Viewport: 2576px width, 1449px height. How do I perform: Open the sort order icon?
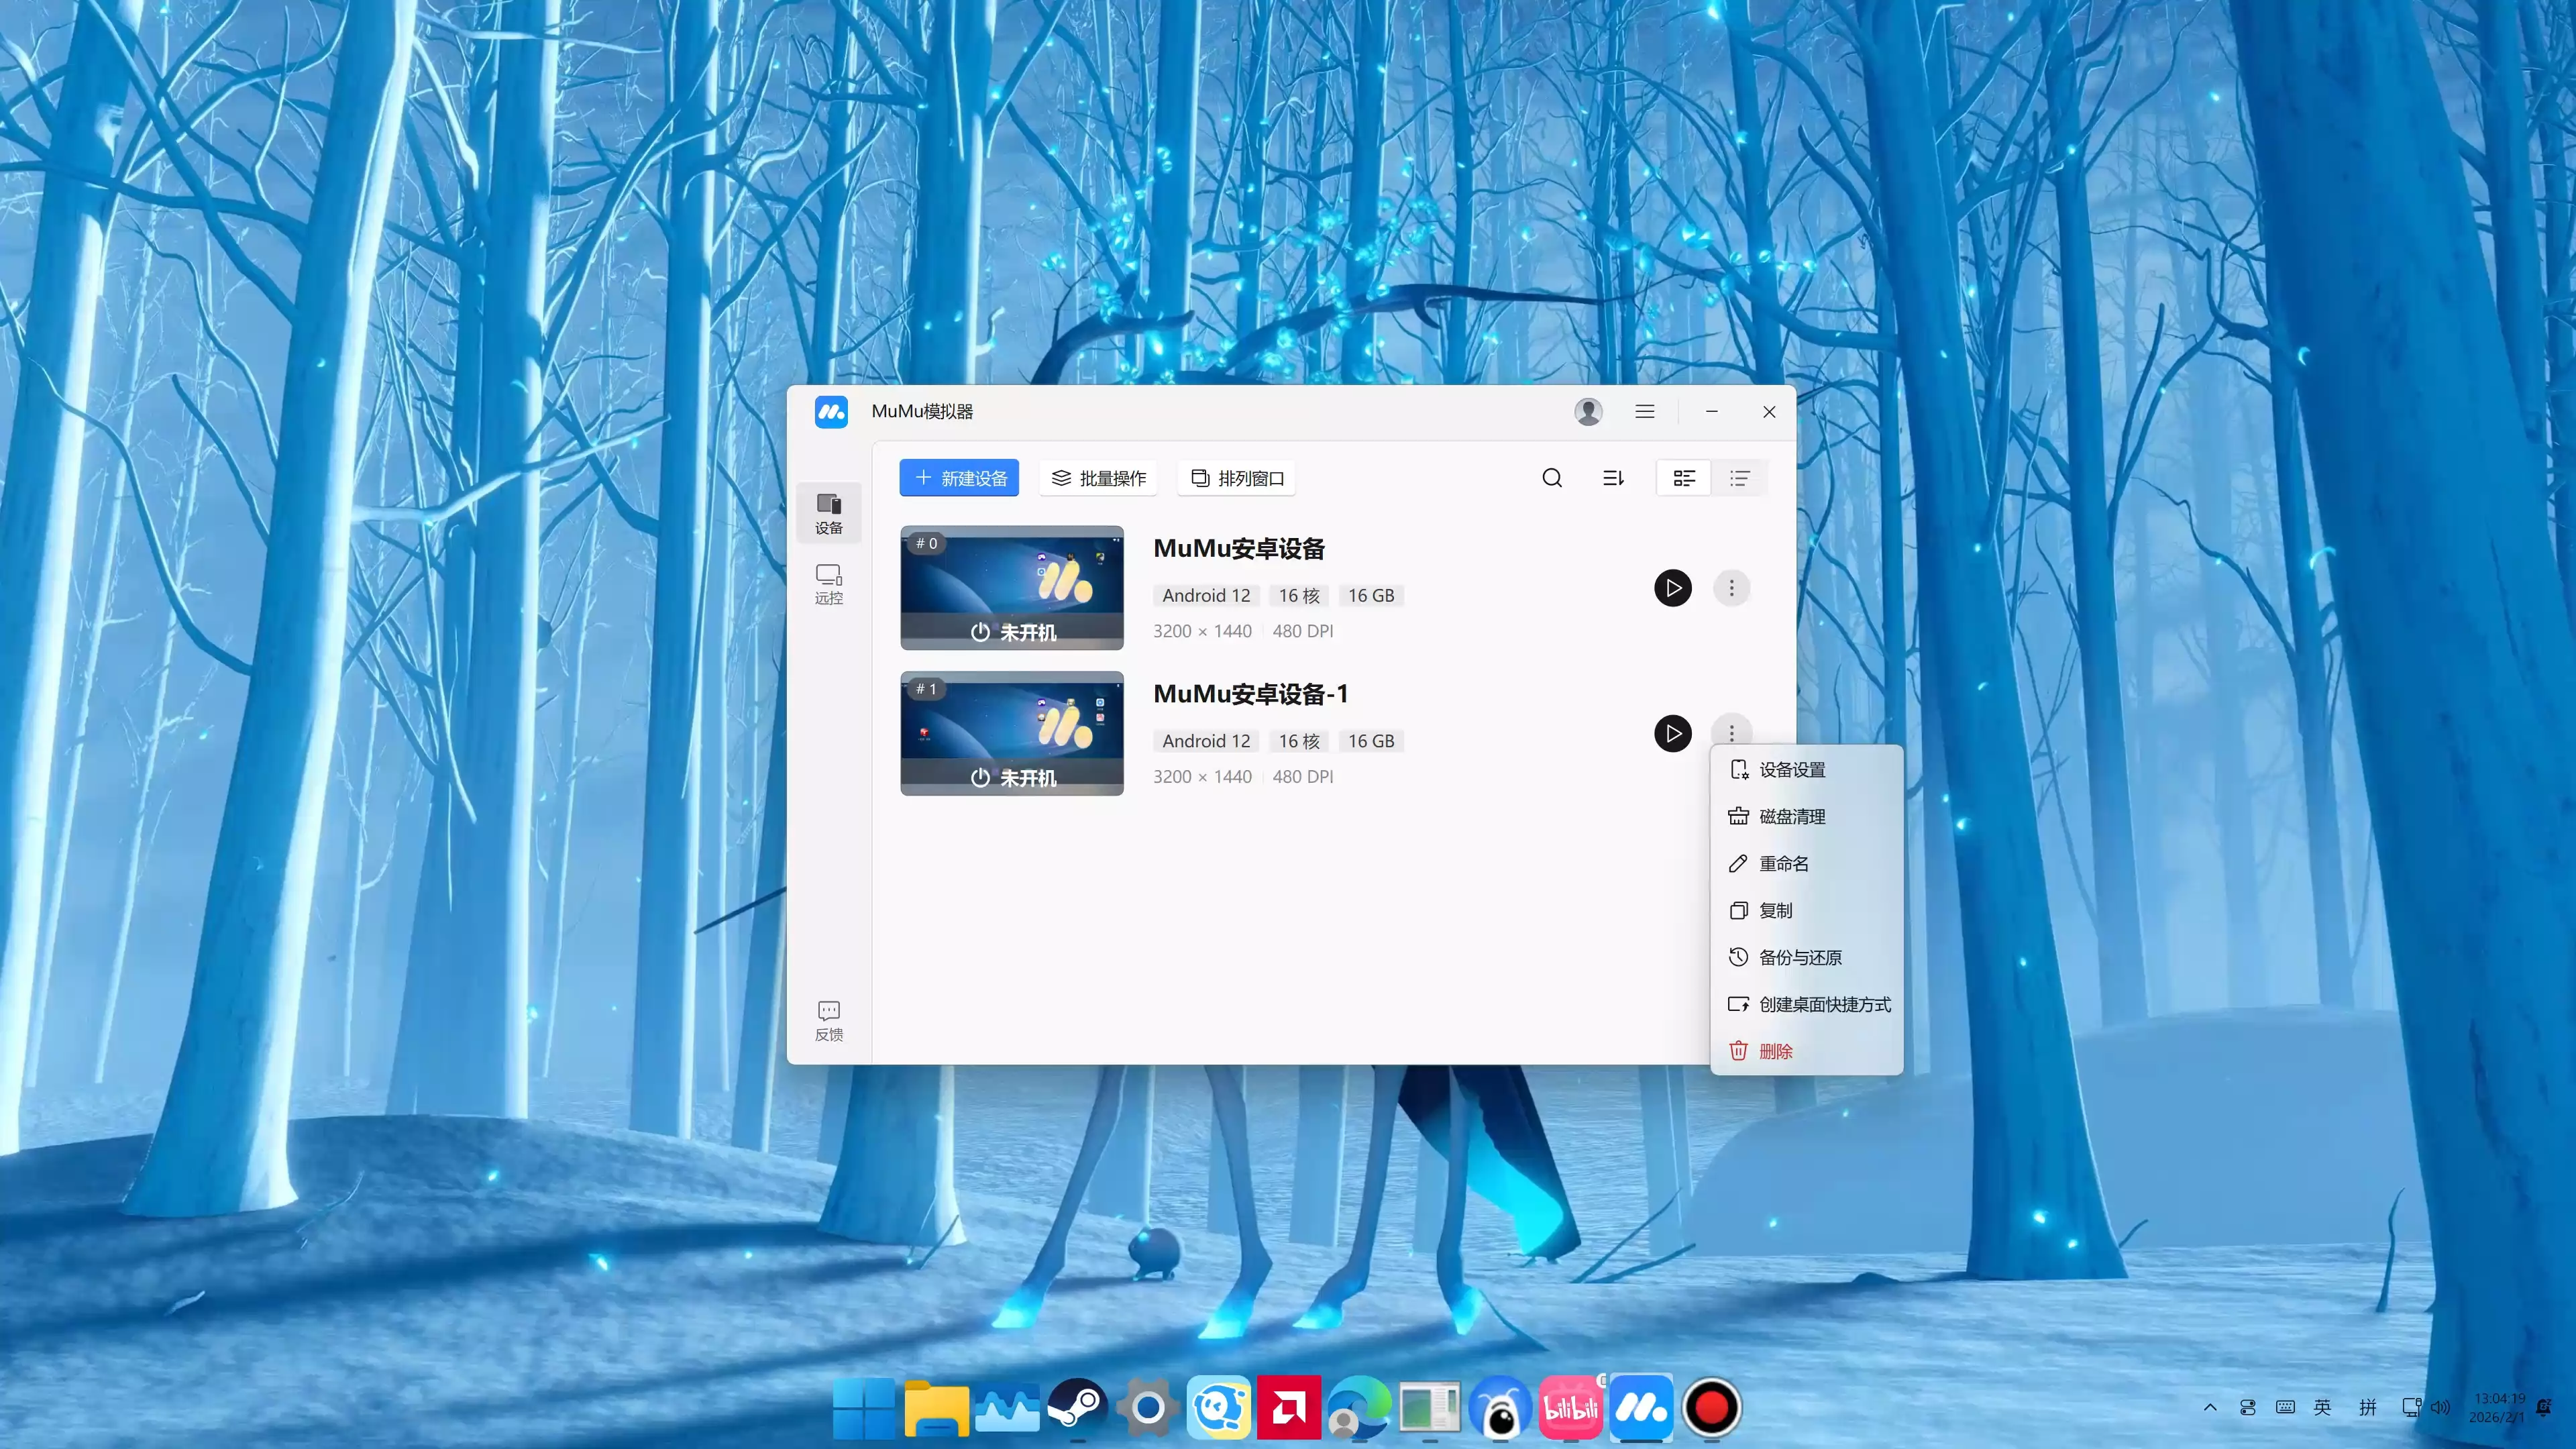click(x=1613, y=478)
